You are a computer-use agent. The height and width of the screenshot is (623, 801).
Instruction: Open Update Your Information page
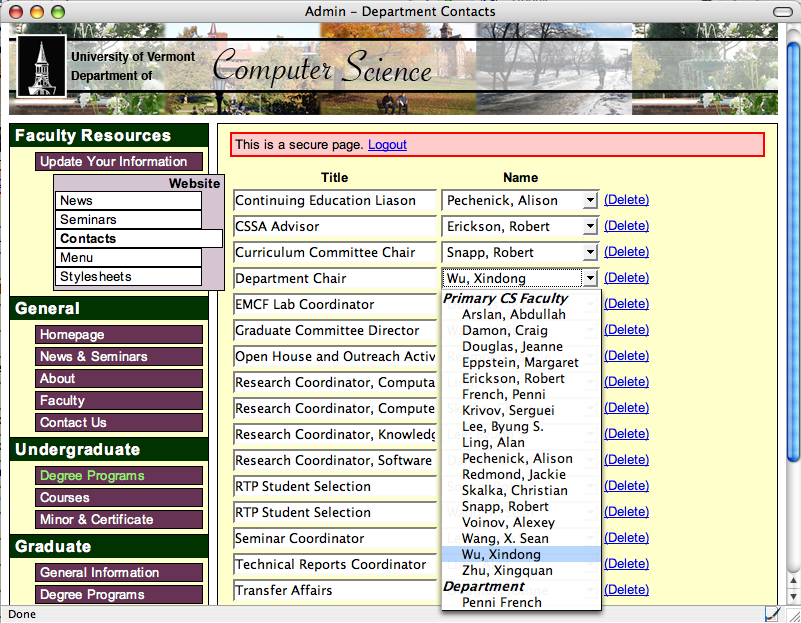click(119, 161)
